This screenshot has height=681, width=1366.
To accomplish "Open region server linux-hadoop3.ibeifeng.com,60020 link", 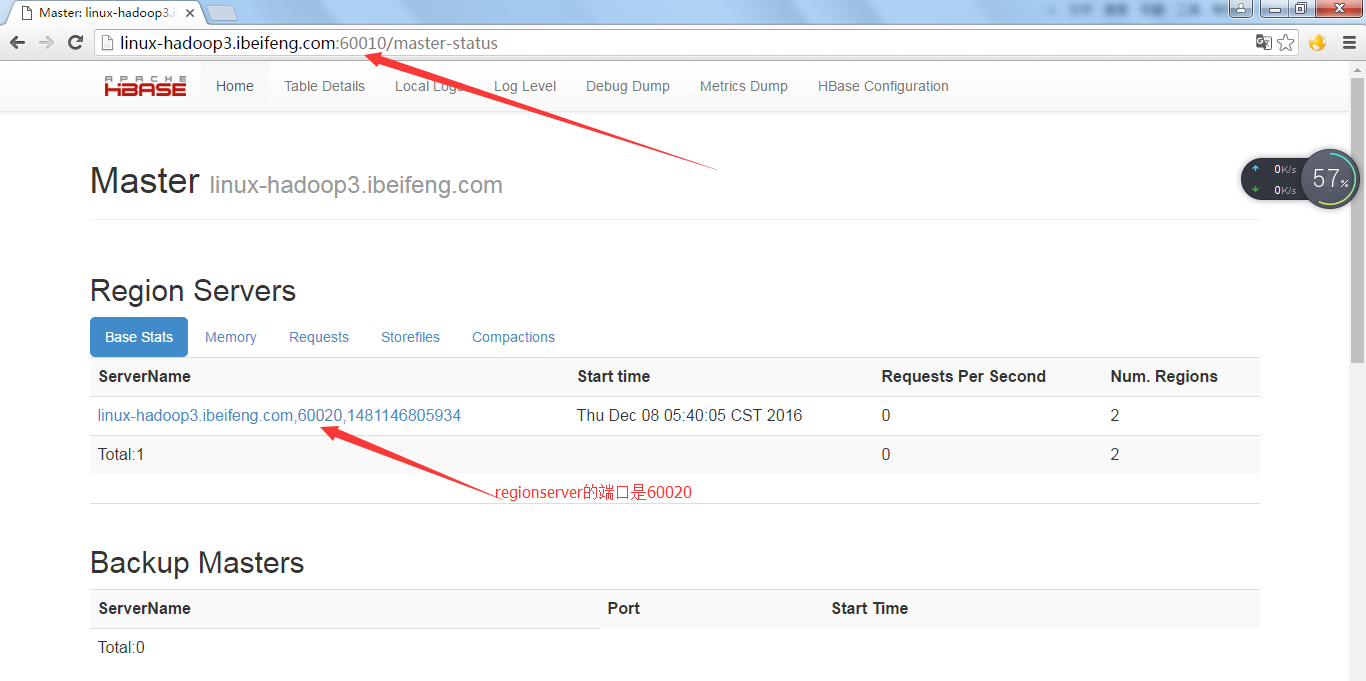I will (x=279, y=415).
